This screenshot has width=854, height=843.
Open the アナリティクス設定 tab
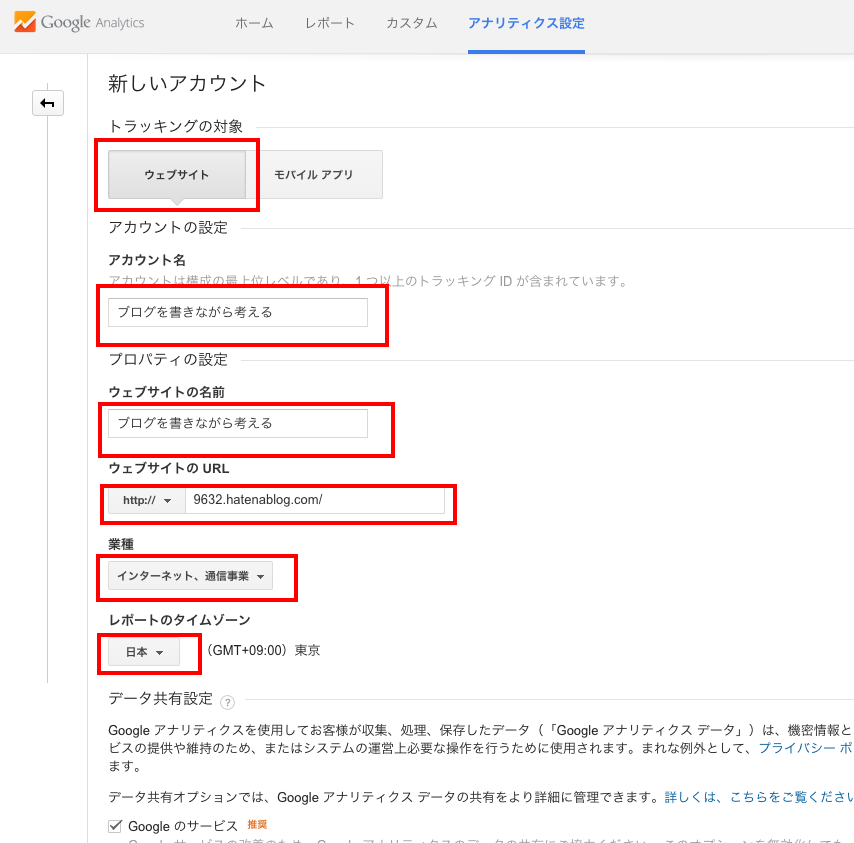(526, 23)
